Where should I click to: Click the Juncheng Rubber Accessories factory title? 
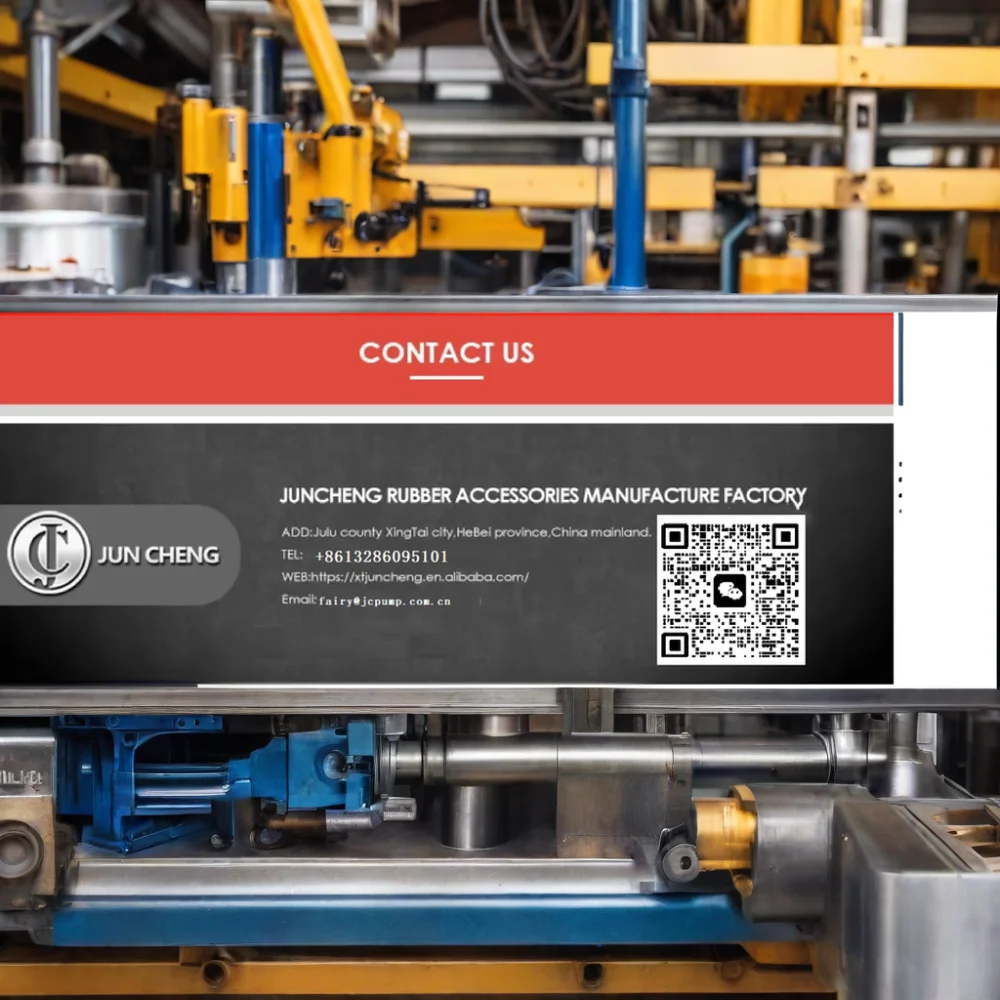tap(542, 496)
